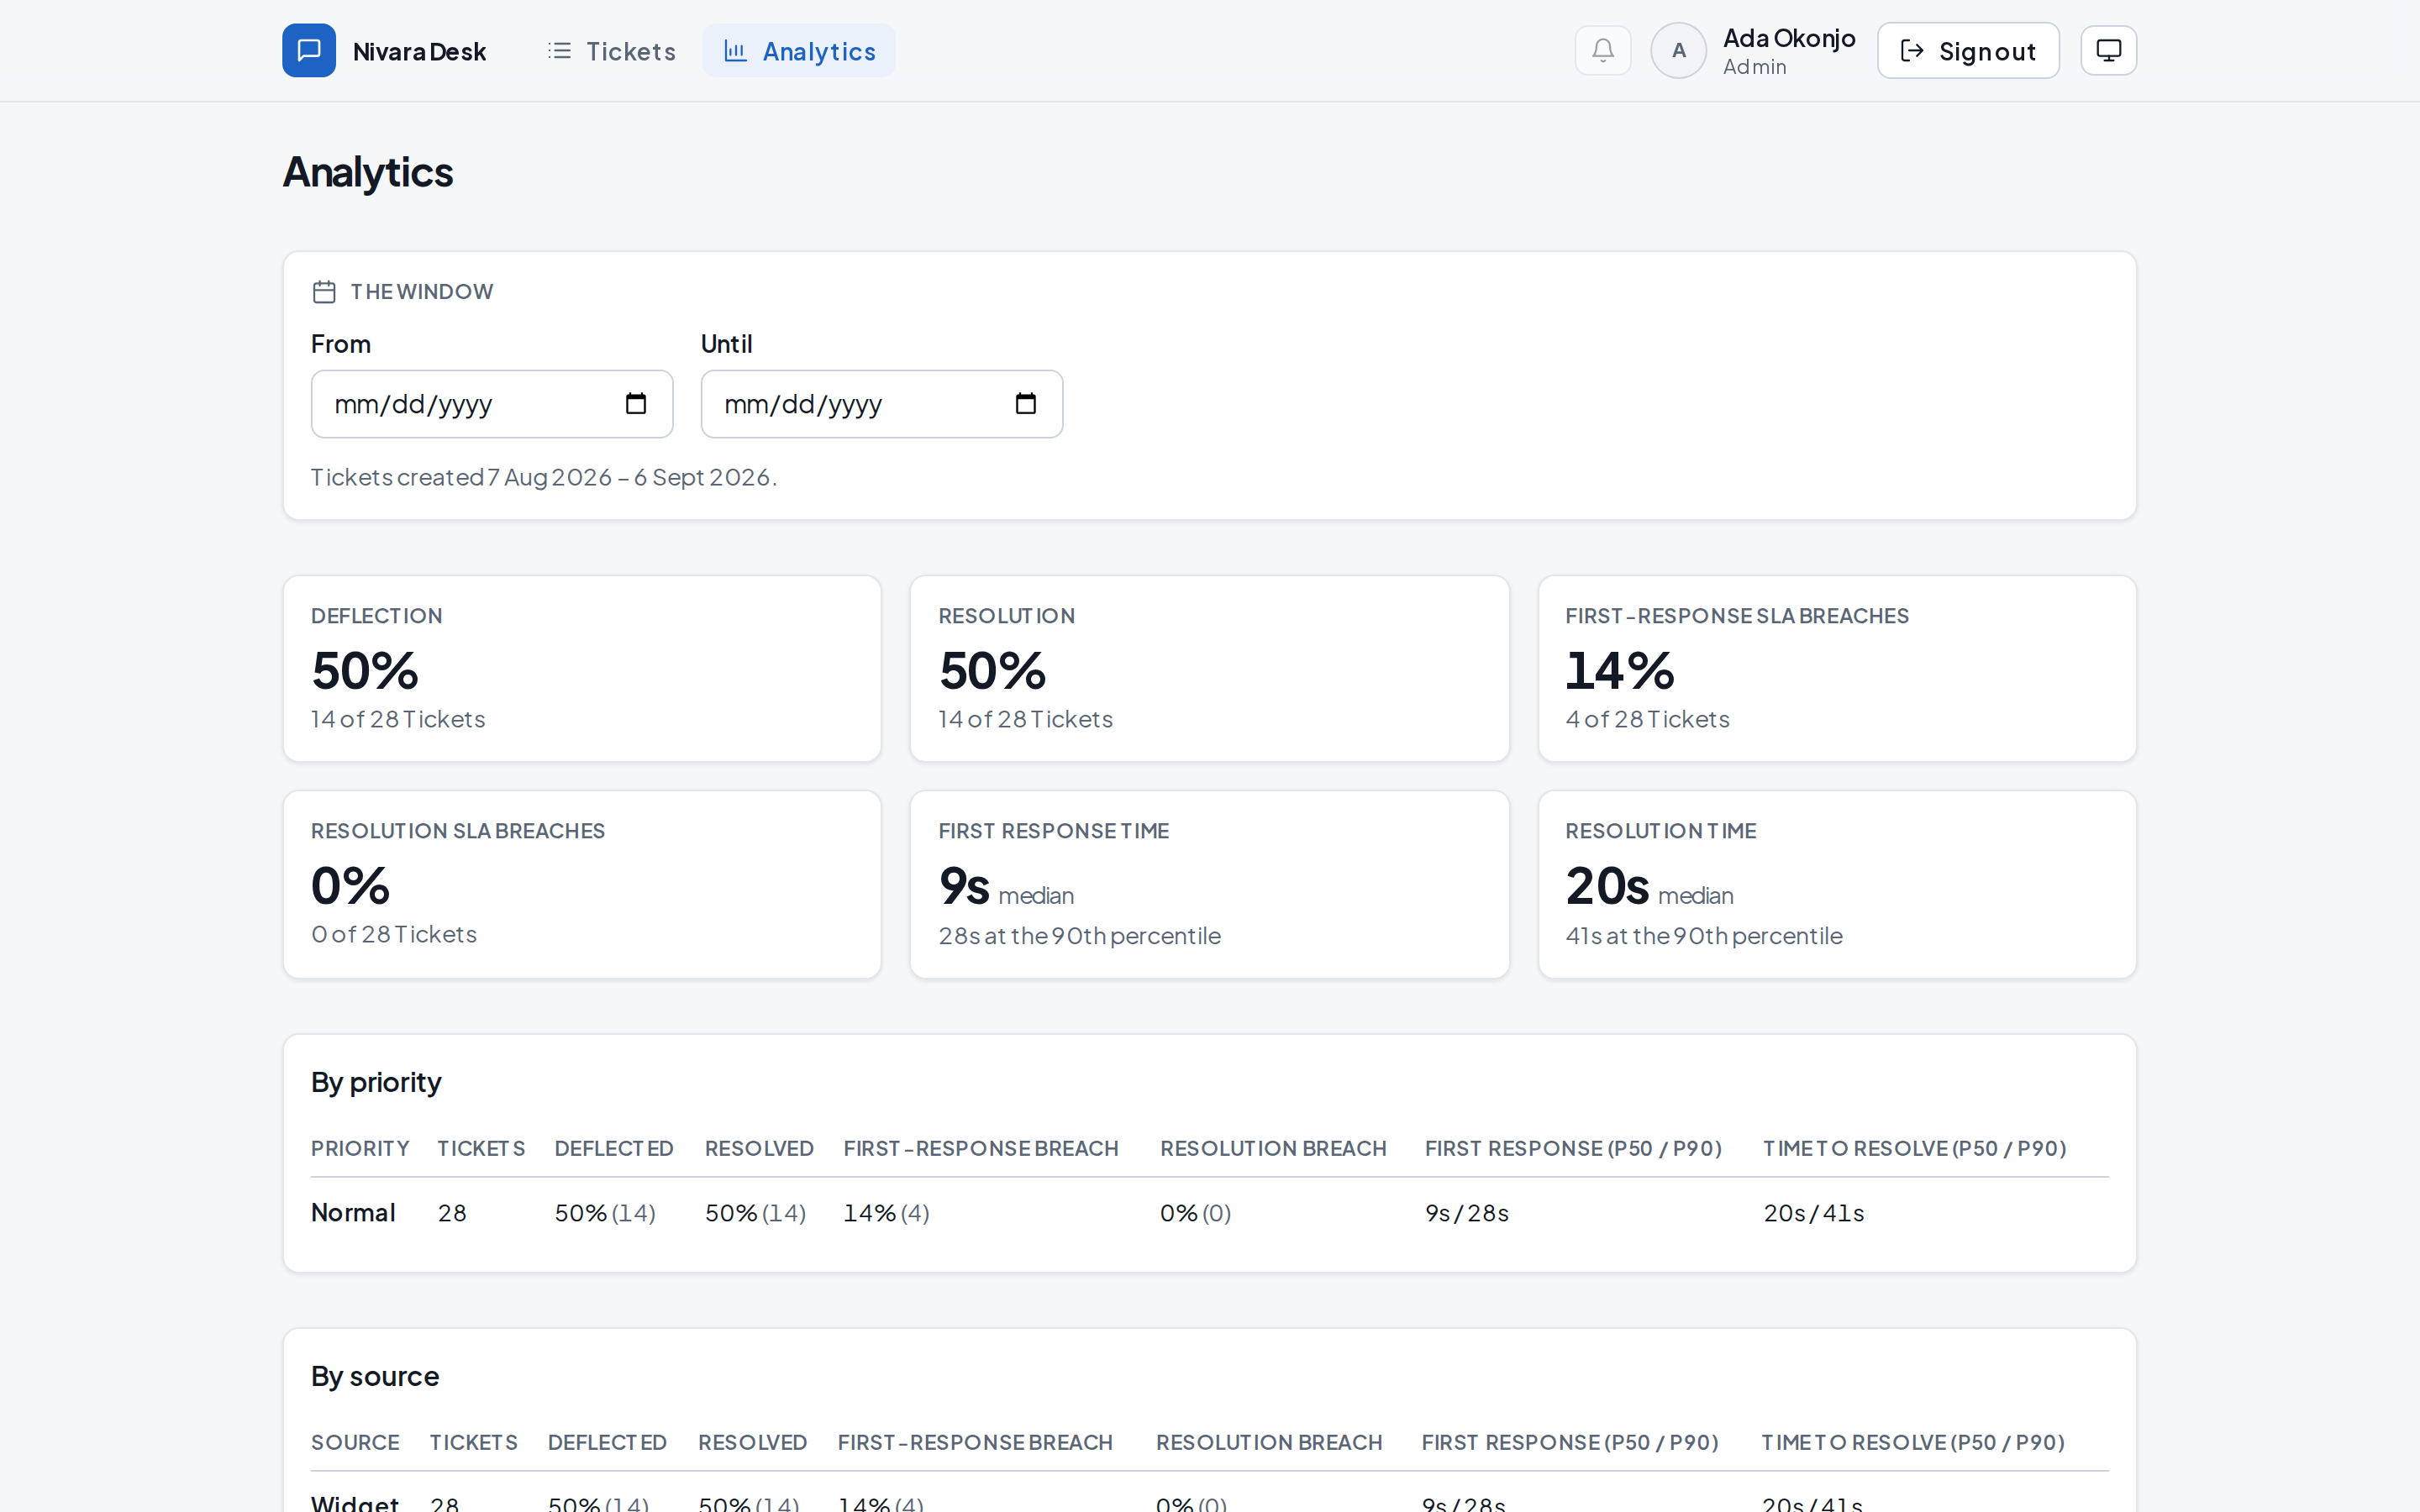Click '14% (4)' in the Normal row

click(886, 1213)
